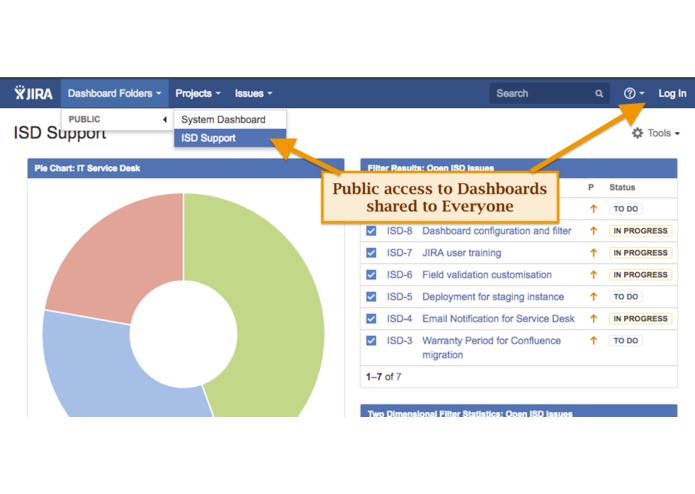695x494 pixels.
Task: Open Warranty Period for Confluence migration issue
Action: click(492, 347)
